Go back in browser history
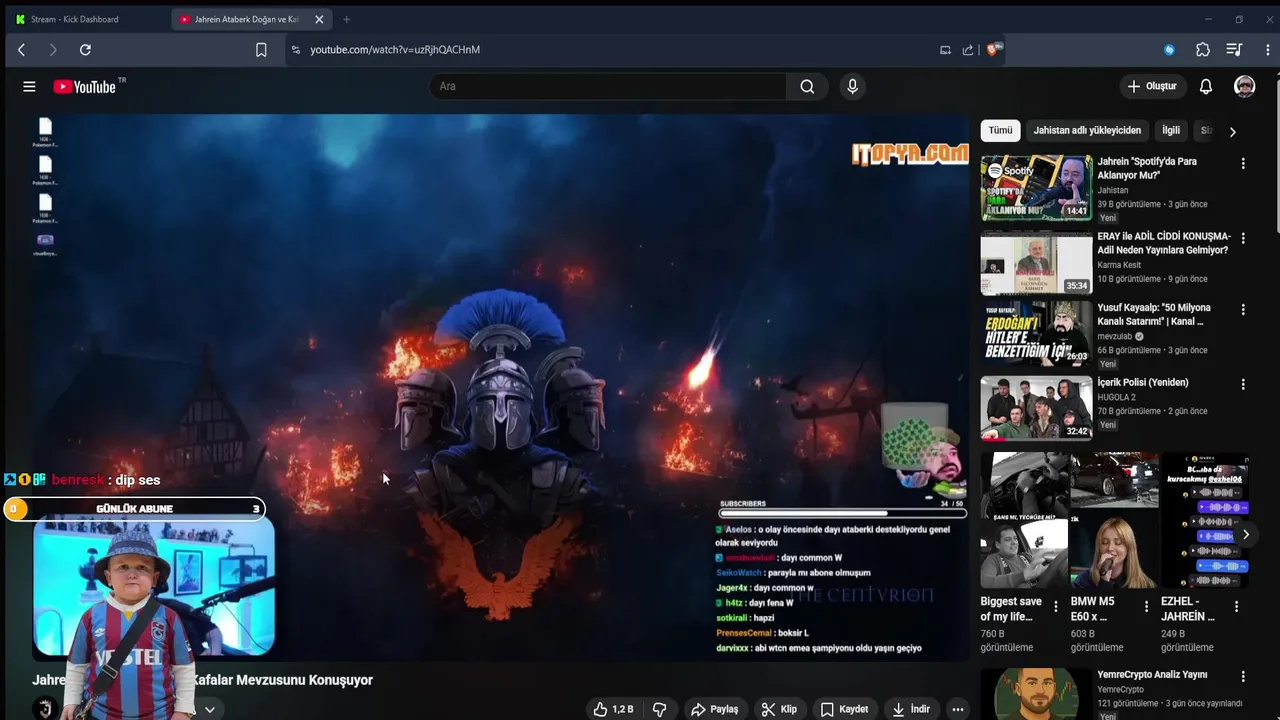Image resolution: width=1280 pixels, height=720 pixels. [21, 49]
